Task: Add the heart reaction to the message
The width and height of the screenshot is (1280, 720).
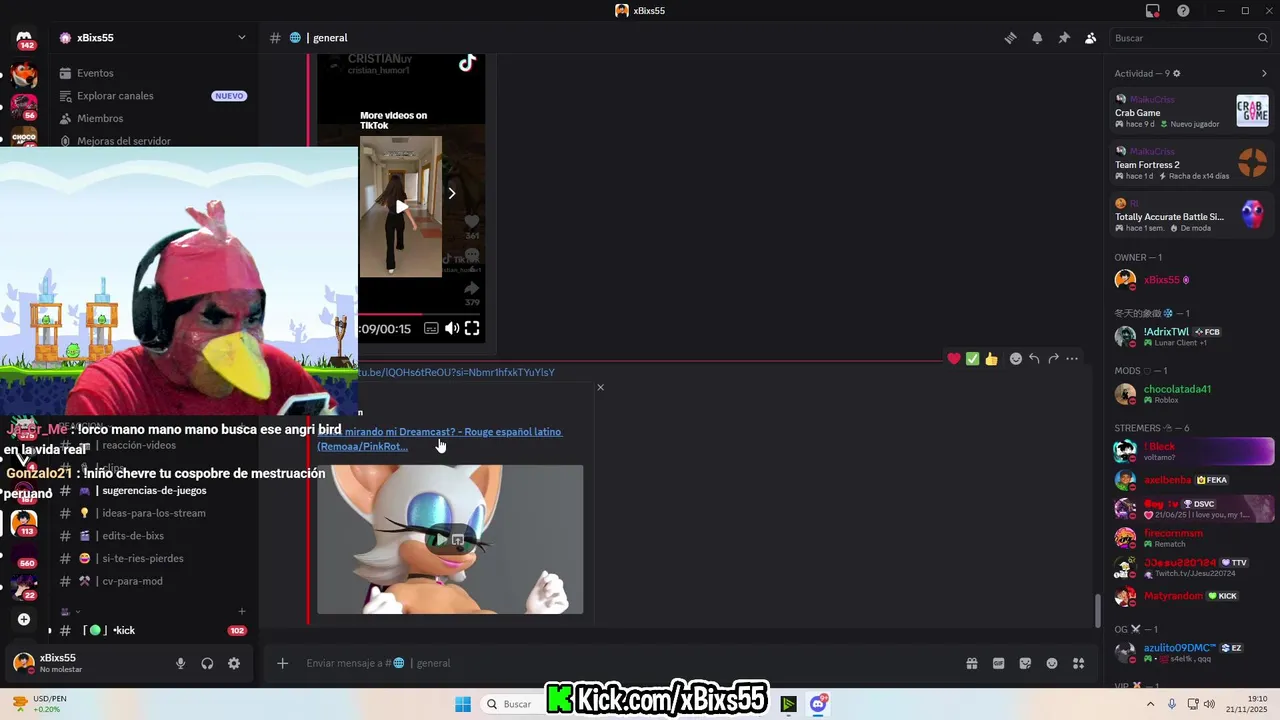Action: (954, 359)
